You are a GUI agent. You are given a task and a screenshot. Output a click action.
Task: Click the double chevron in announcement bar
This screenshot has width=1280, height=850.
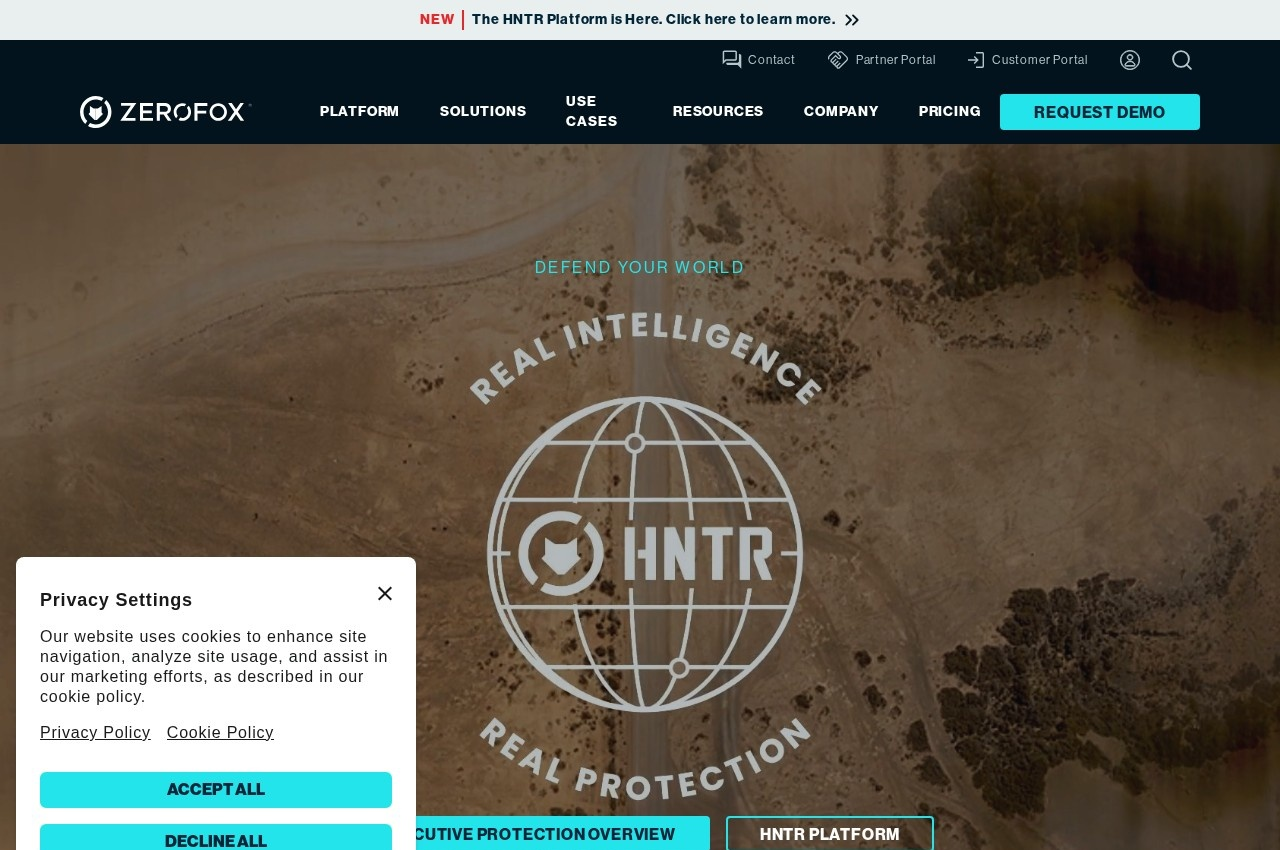(x=852, y=20)
